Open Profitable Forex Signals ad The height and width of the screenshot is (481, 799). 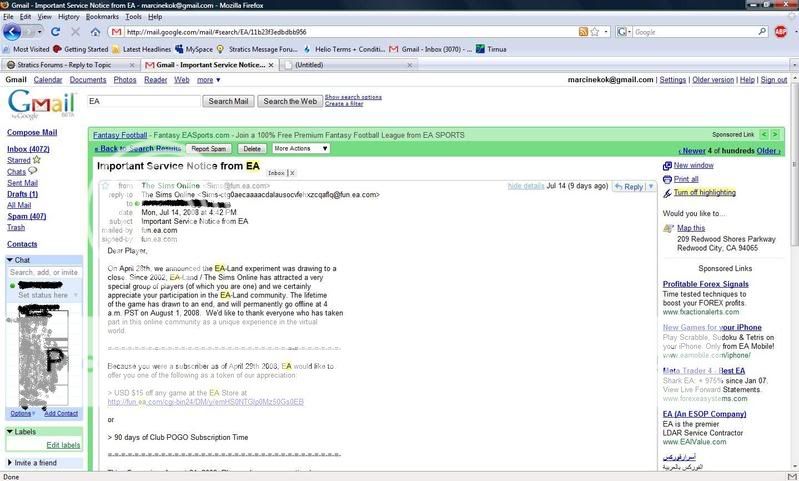706,284
